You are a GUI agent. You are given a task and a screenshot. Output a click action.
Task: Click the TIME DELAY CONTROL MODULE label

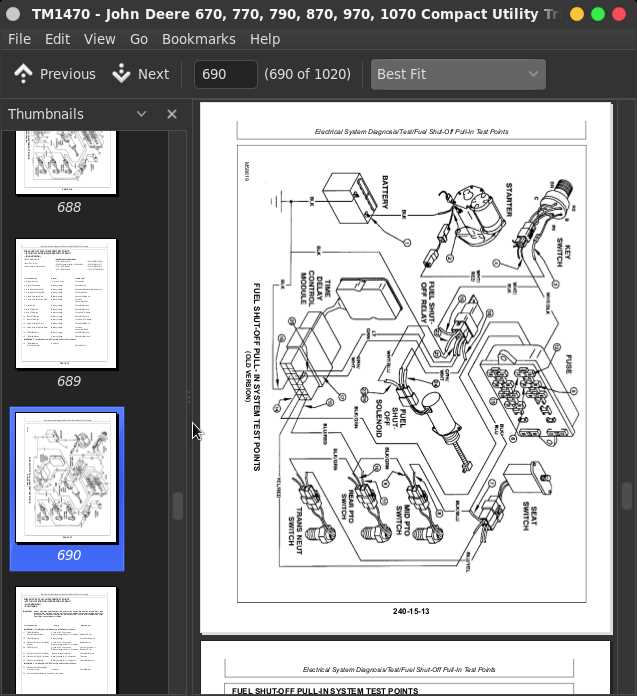point(316,287)
